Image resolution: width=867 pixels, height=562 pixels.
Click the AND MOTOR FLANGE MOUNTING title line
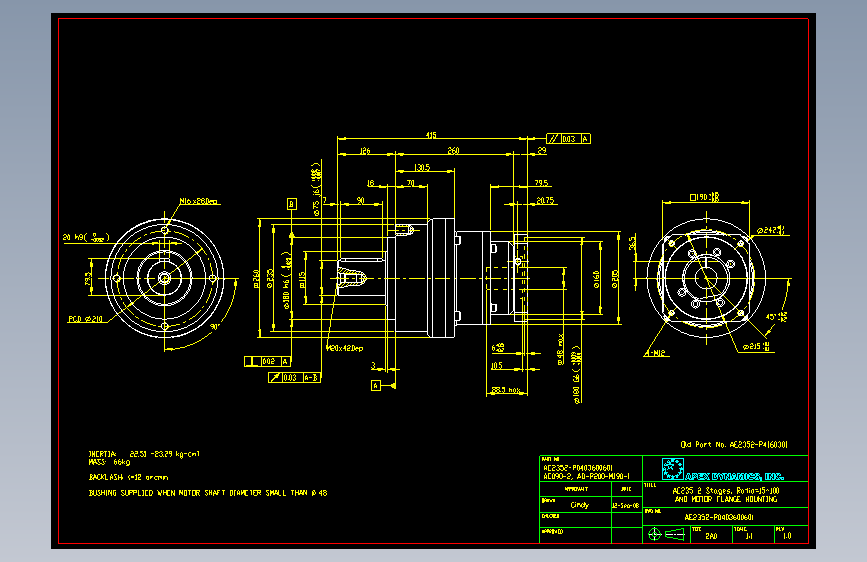(726, 499)
